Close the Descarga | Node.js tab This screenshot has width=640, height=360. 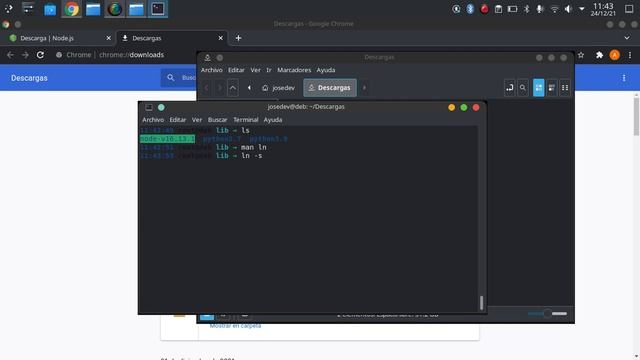pos(108,38)
